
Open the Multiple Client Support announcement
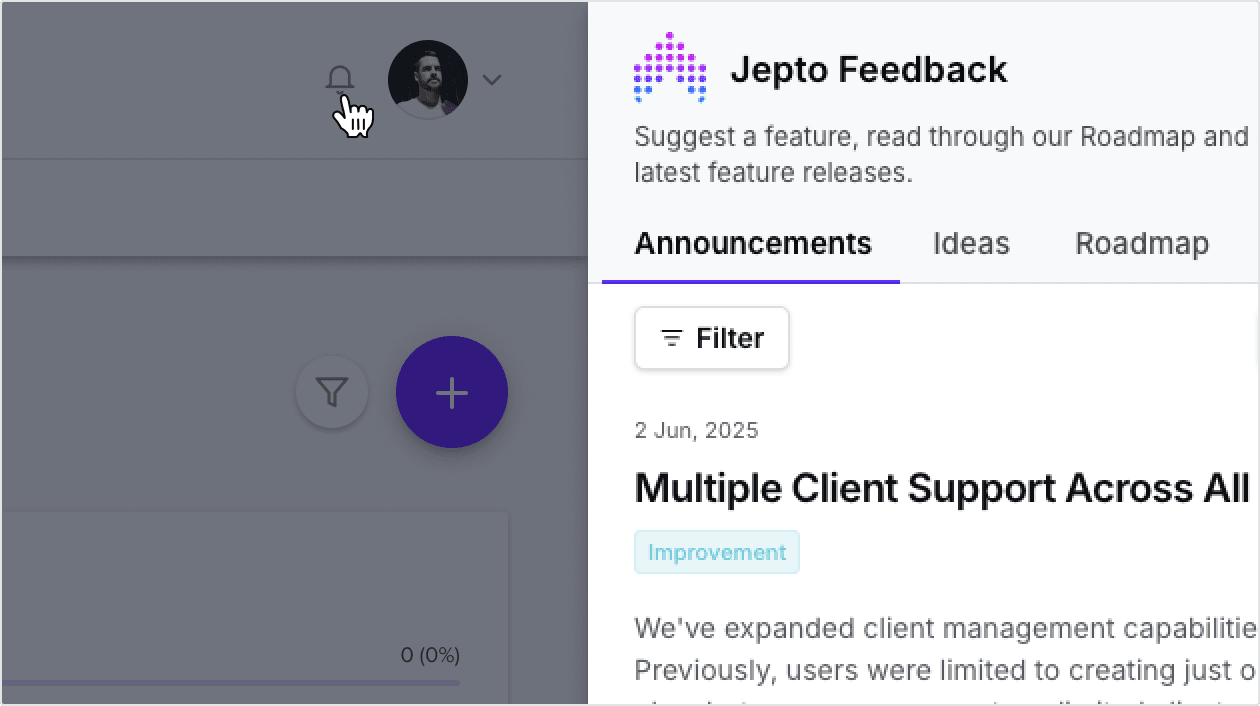[x=940, y=489]
